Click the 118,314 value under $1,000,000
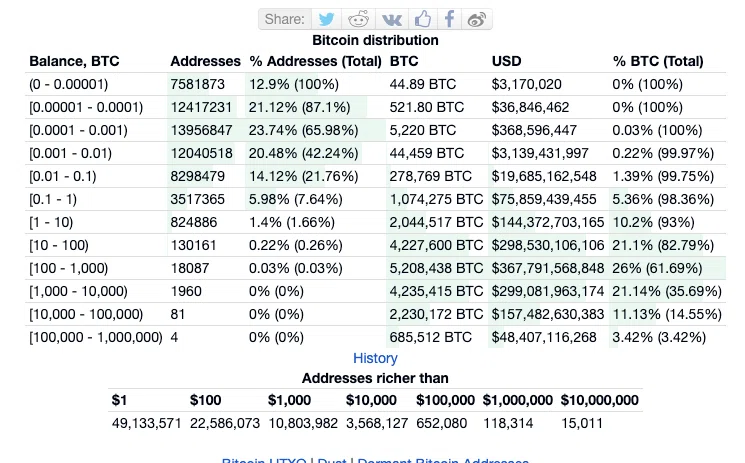The image size is (745, 463). 508,423
